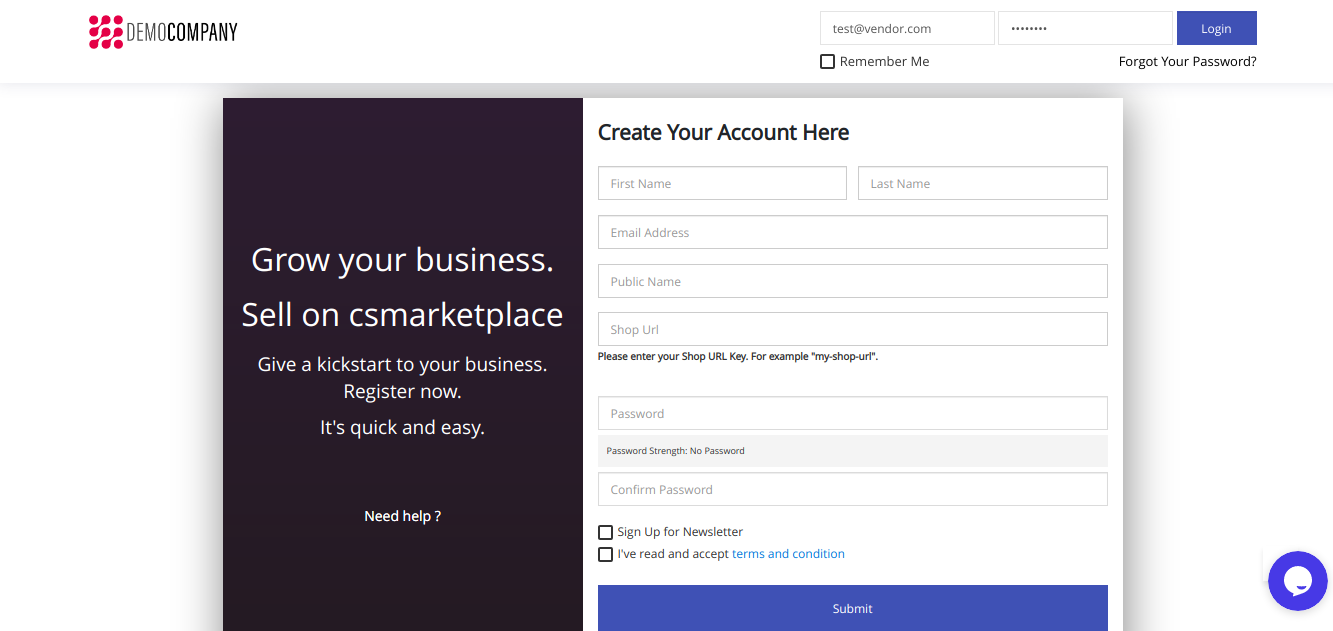Screen dimensions: 1333x631
Task: Click the Confirm Password field
Action: [x=852, y=490]
